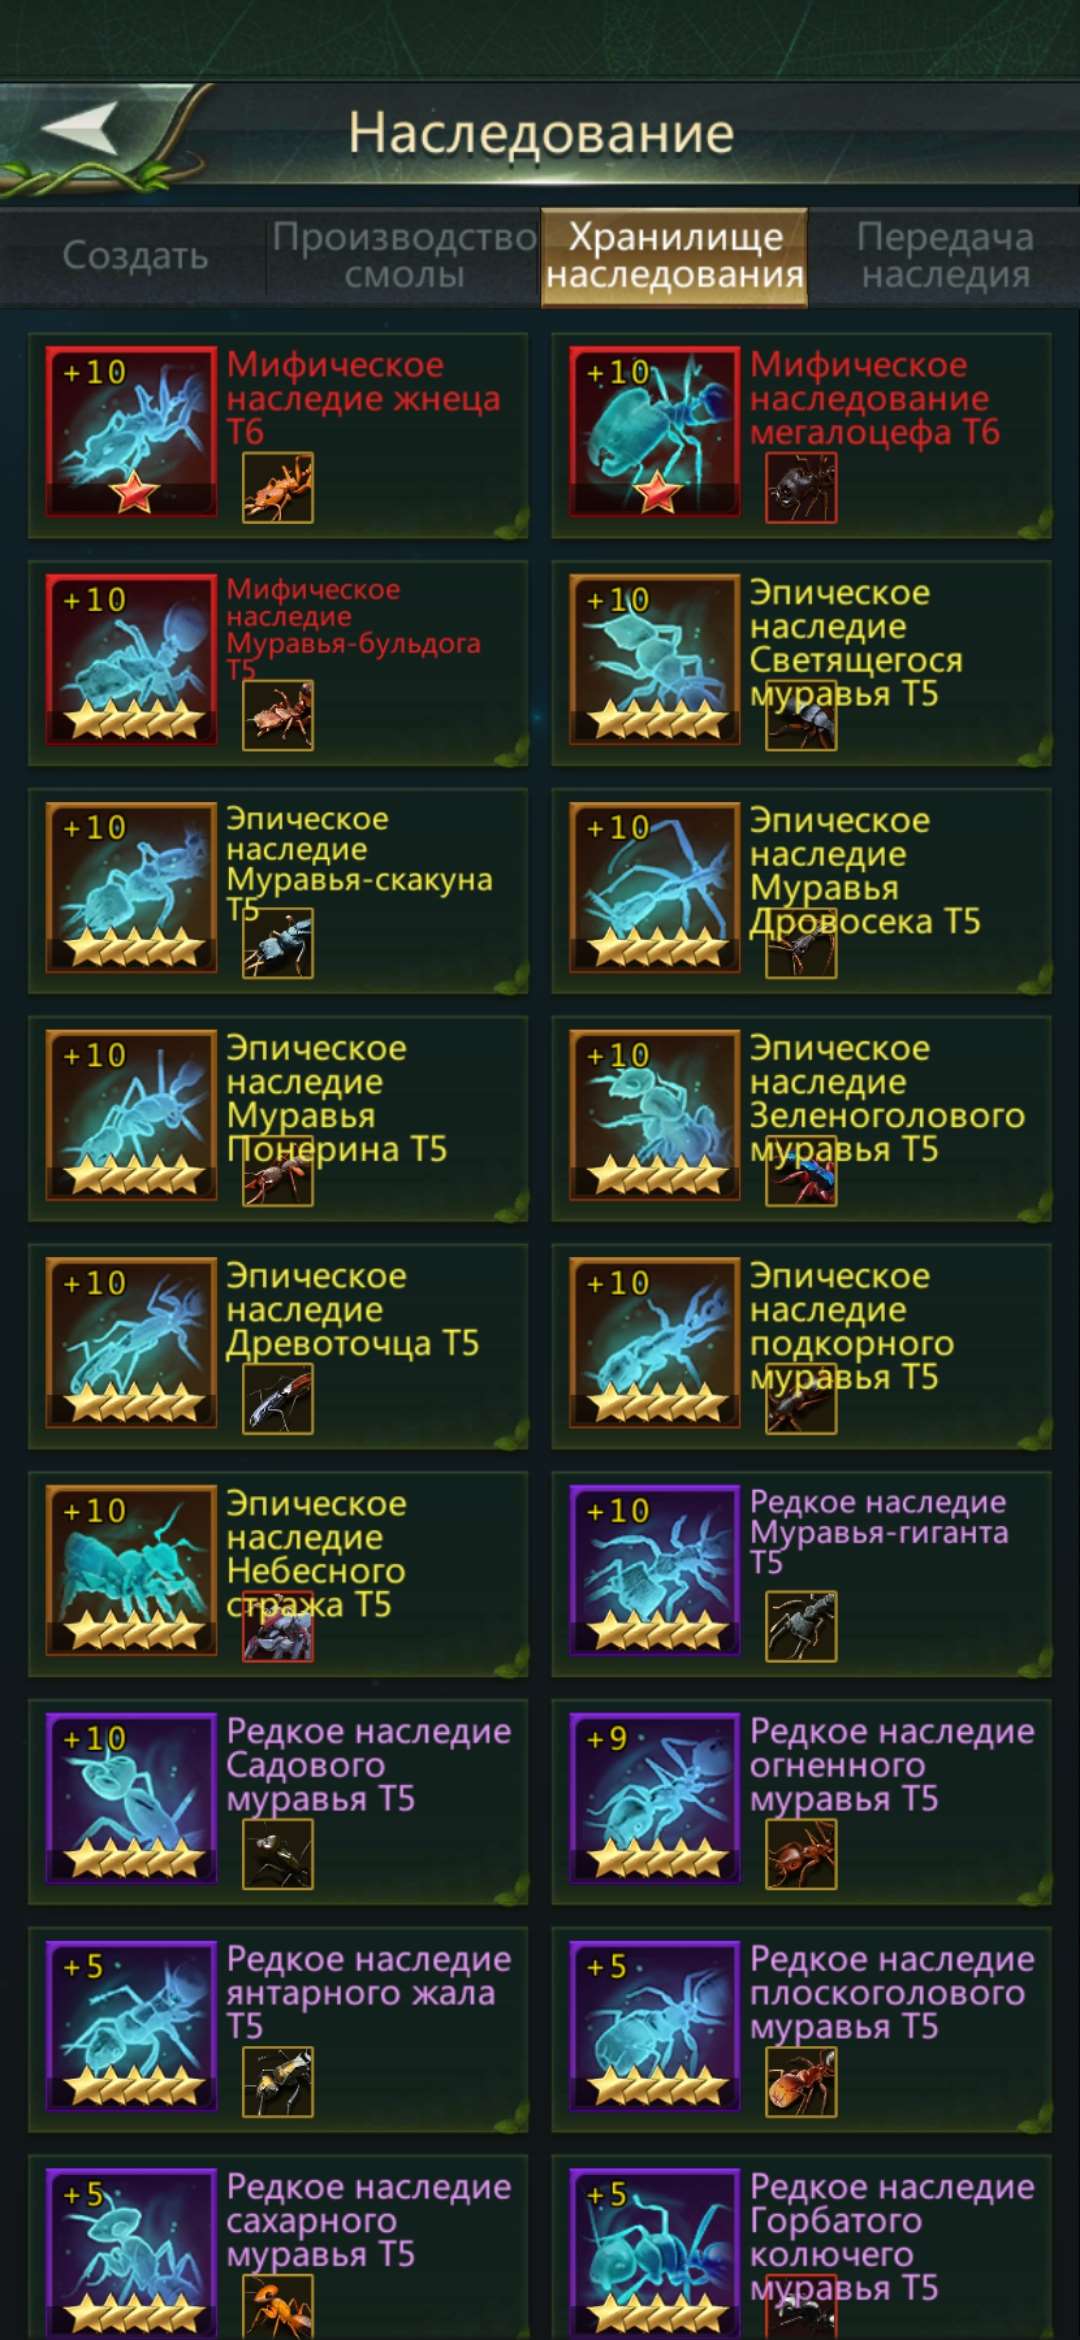The width and height of the screenshot is (1080, 2340).
Task: Choose Эпическое наследие Светящегося муравья icon
Action: click(x=655, y=659)
